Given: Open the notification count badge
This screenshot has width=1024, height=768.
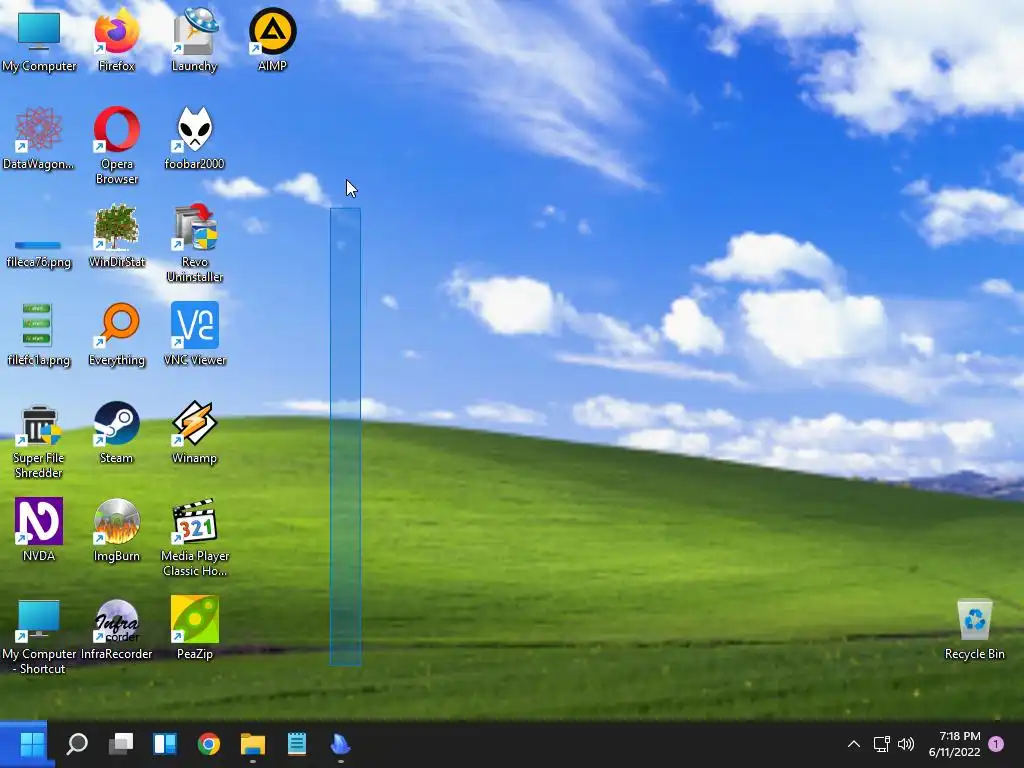Looking at the screenshot, I should point(996,744).
